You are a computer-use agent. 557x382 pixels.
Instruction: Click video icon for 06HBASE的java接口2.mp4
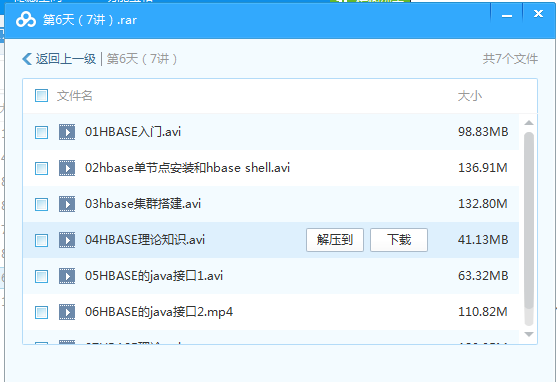tap(67, 312)
